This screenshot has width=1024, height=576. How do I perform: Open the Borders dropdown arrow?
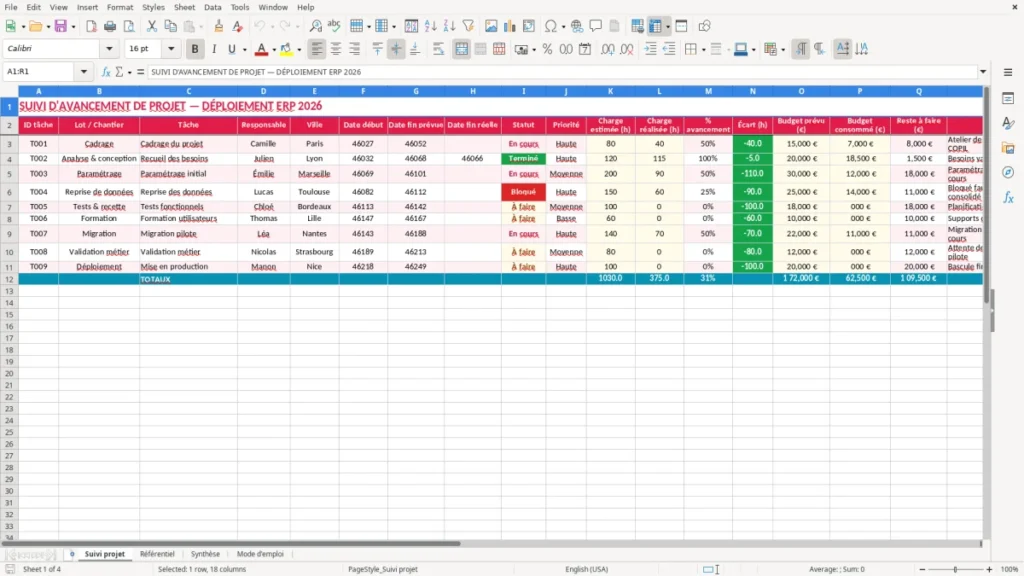click(x=703, y=50)
